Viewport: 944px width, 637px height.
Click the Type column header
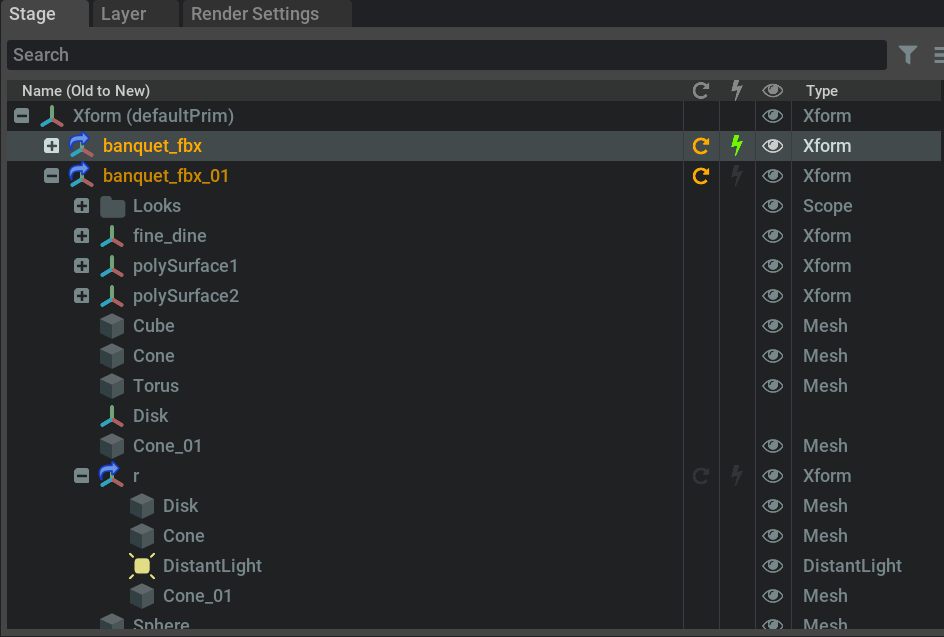pos(822,91)
